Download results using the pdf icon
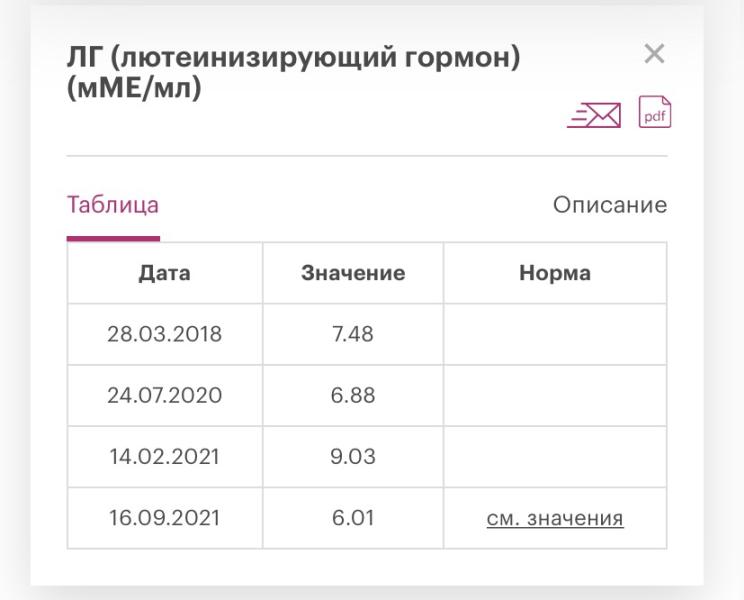The height and width of the screenshot is (600, 744). 655,112
